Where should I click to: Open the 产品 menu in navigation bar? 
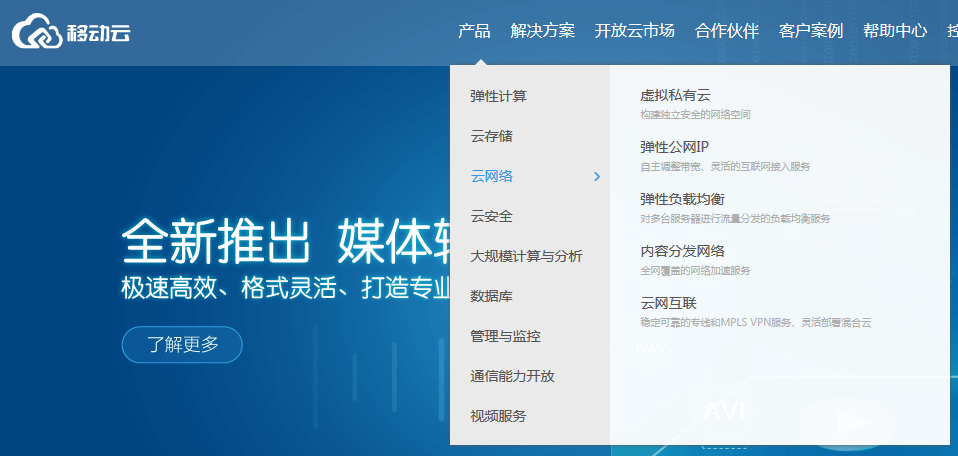(474, 31)
